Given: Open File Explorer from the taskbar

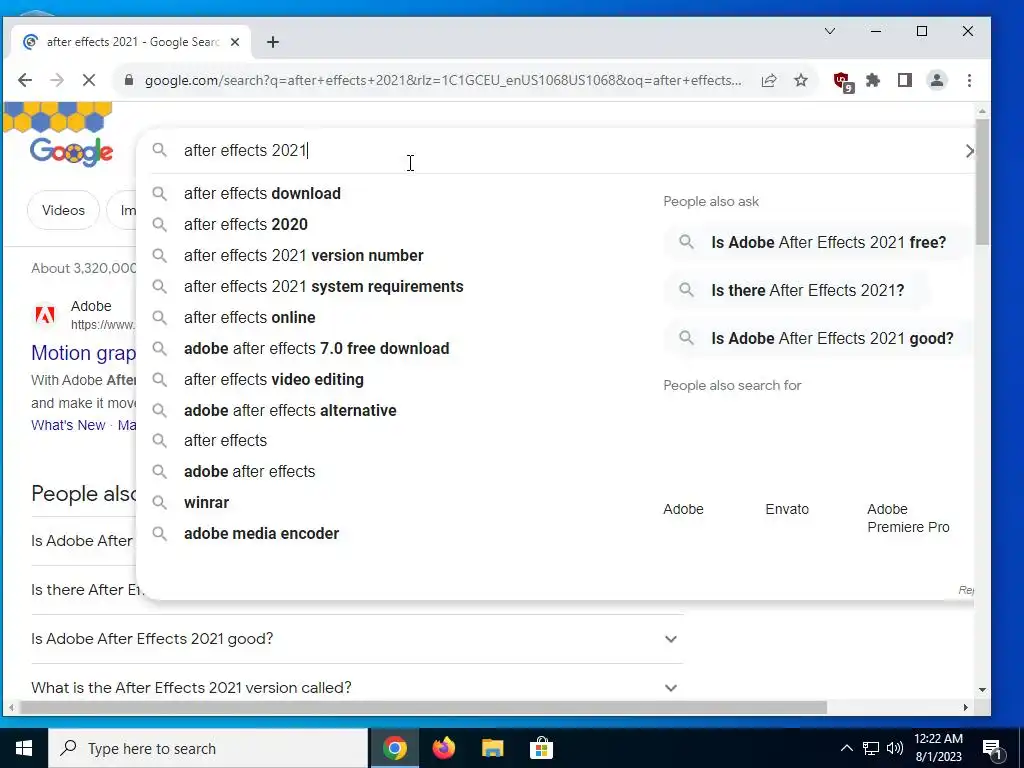Looking at the screenshot, I should pyautogui.click(x=492, y=748).
